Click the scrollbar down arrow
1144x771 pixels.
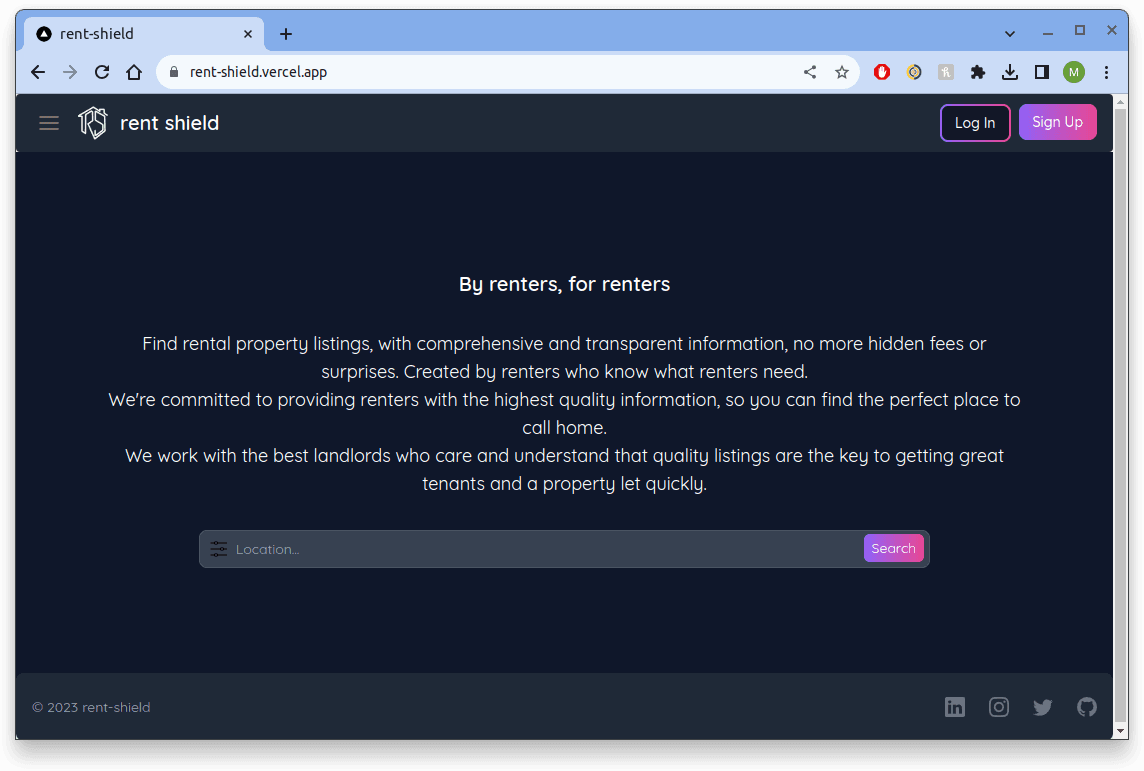point(1121,731)
